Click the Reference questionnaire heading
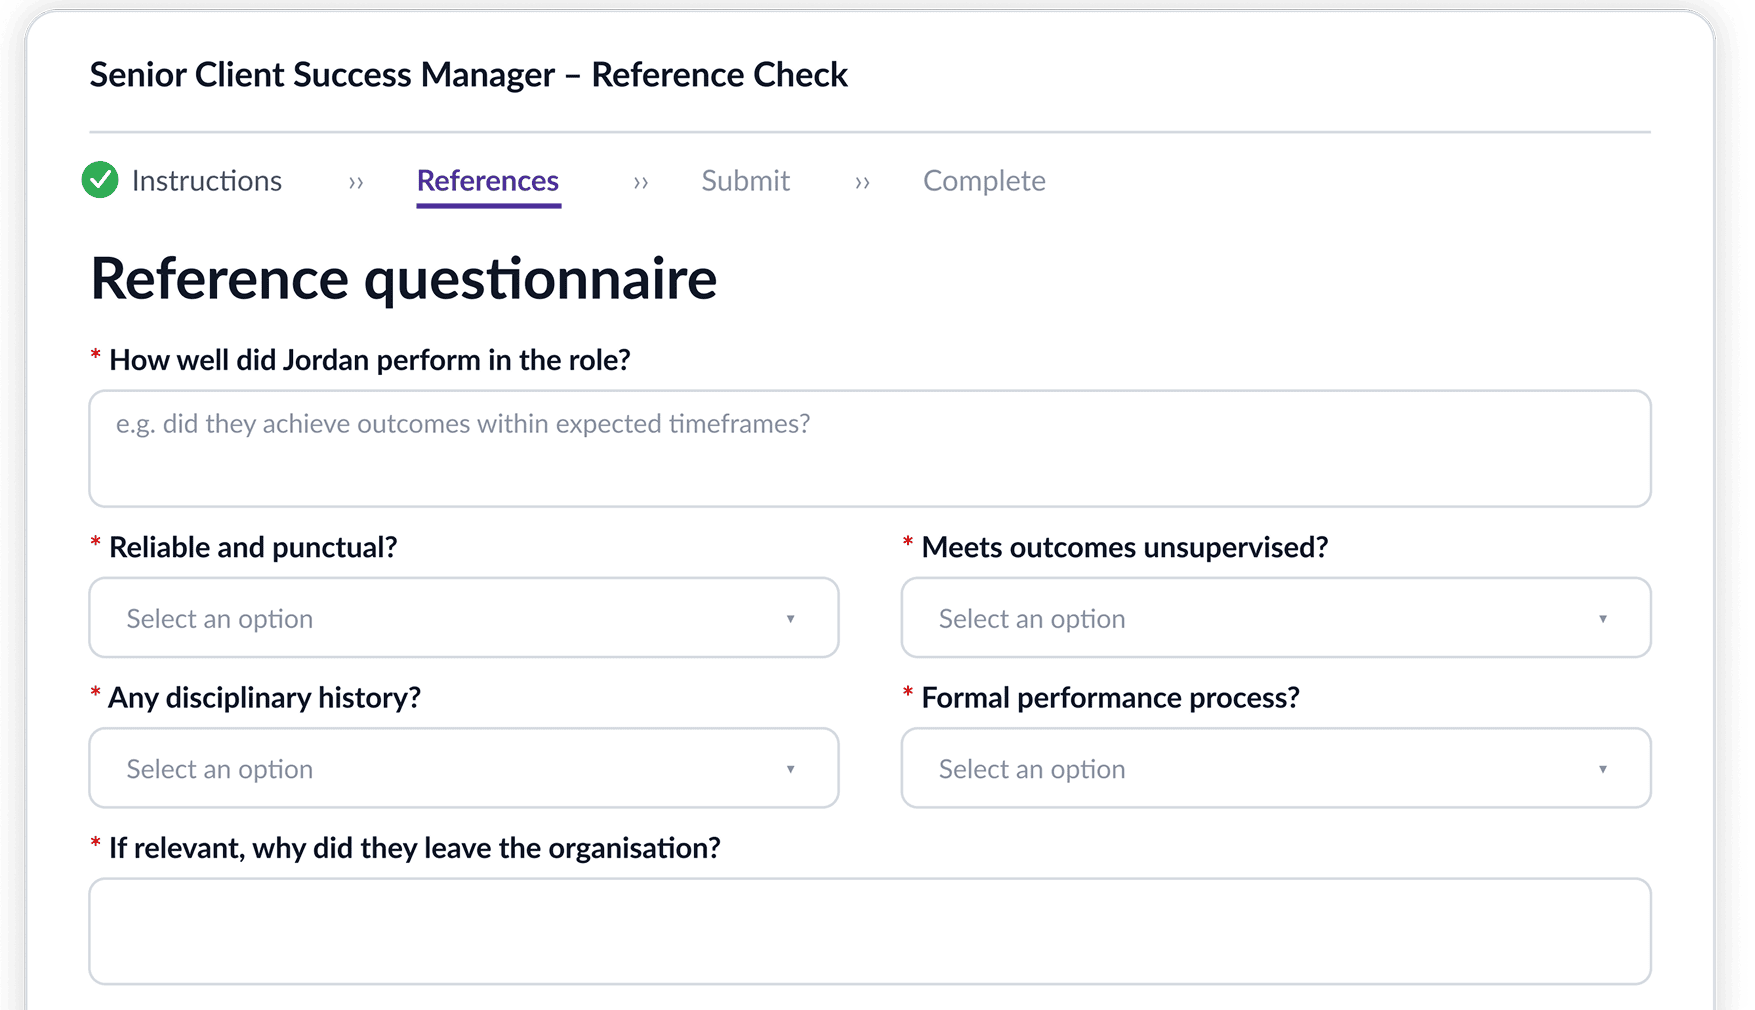The image size is (1755, 1010). click(x=404, y=278)
